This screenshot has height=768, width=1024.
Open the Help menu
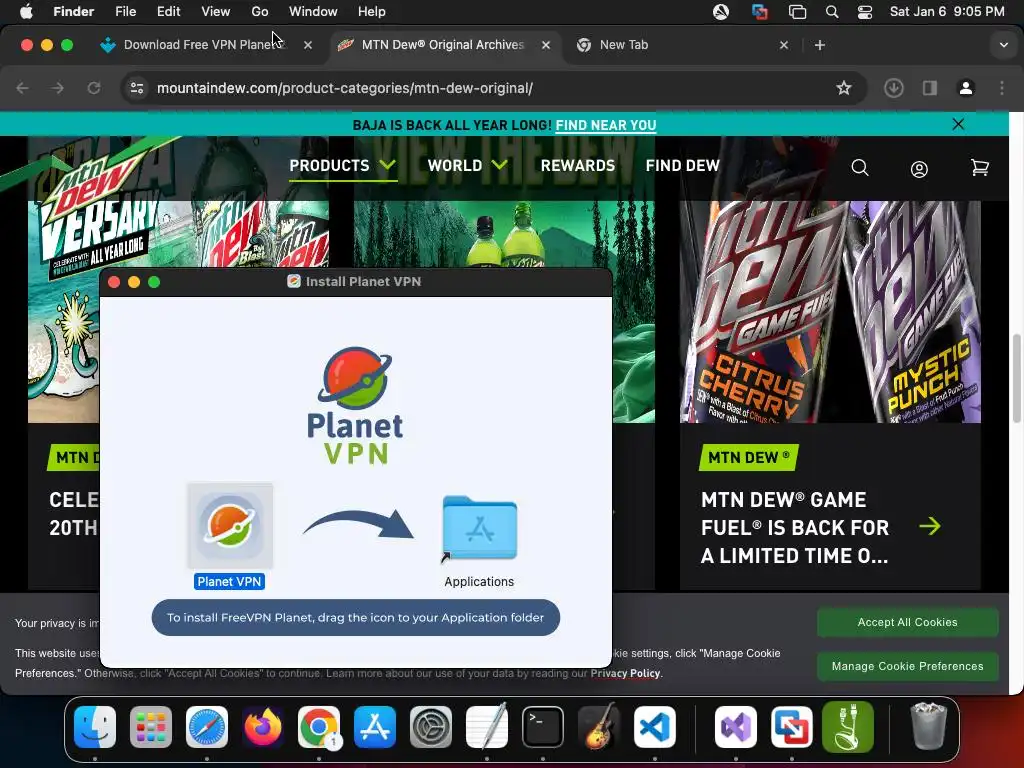(x=372, y=12)
